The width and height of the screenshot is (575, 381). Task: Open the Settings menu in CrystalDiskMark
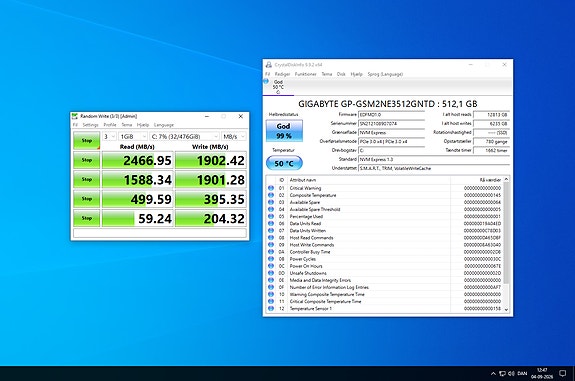90,125
